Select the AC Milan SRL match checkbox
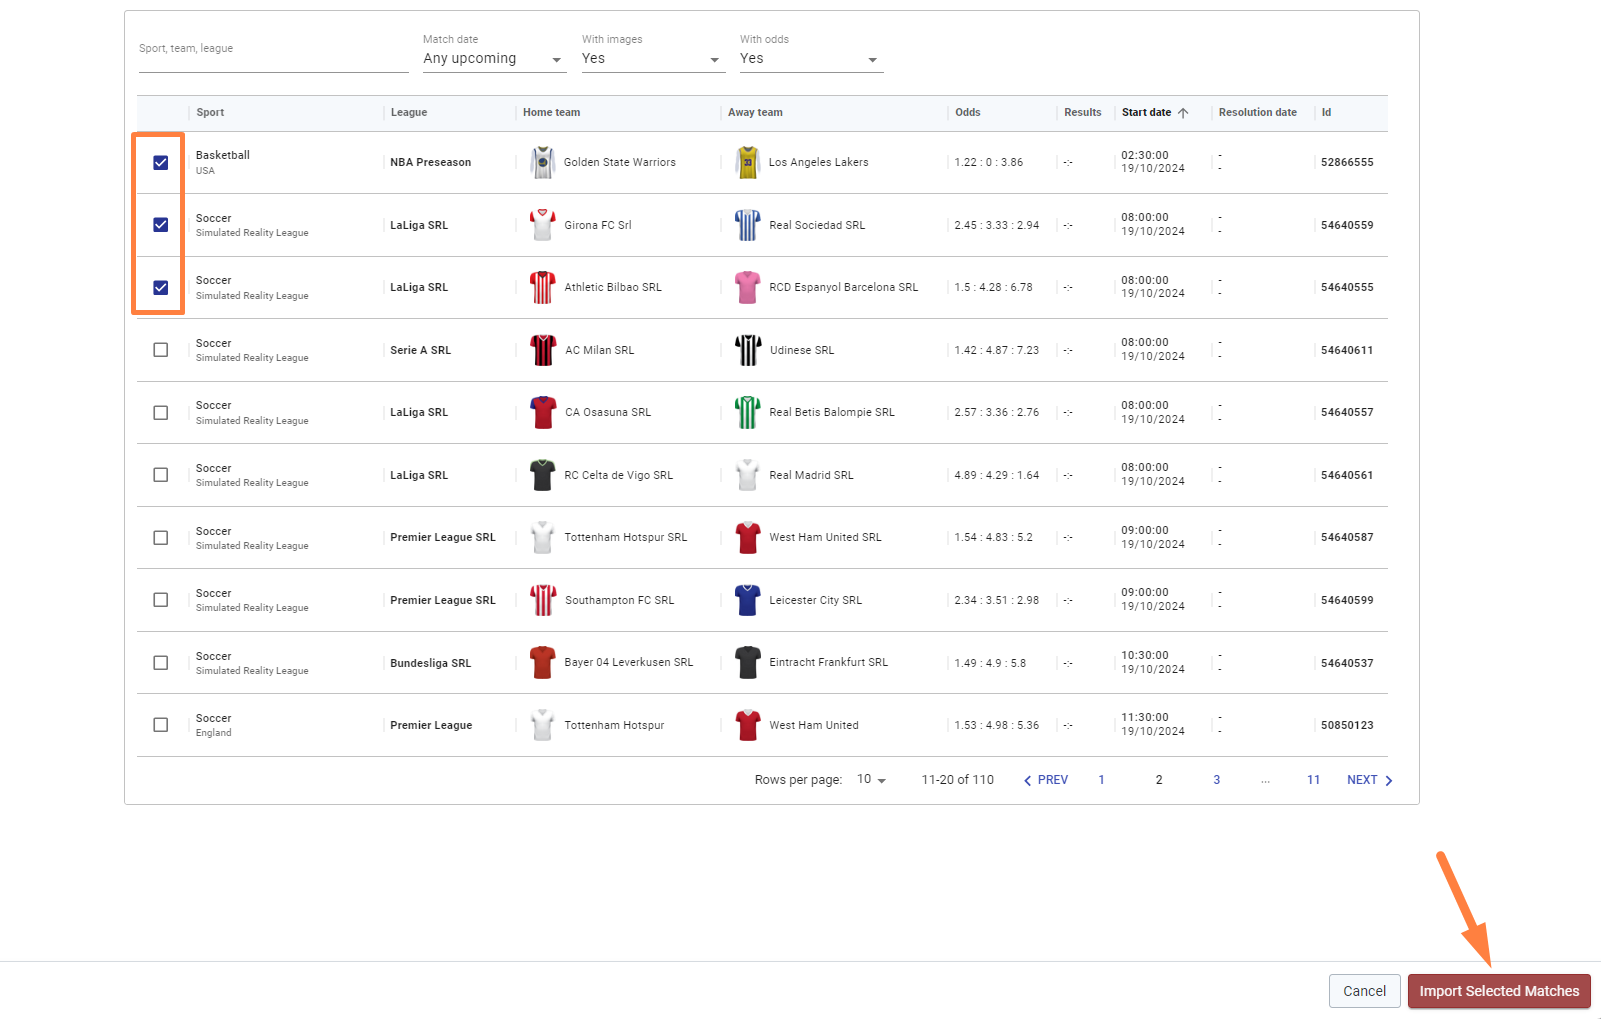Image resolution: width=1601 pixels, height=1019 pixels. pyautogui.click(x=161, y=350)
